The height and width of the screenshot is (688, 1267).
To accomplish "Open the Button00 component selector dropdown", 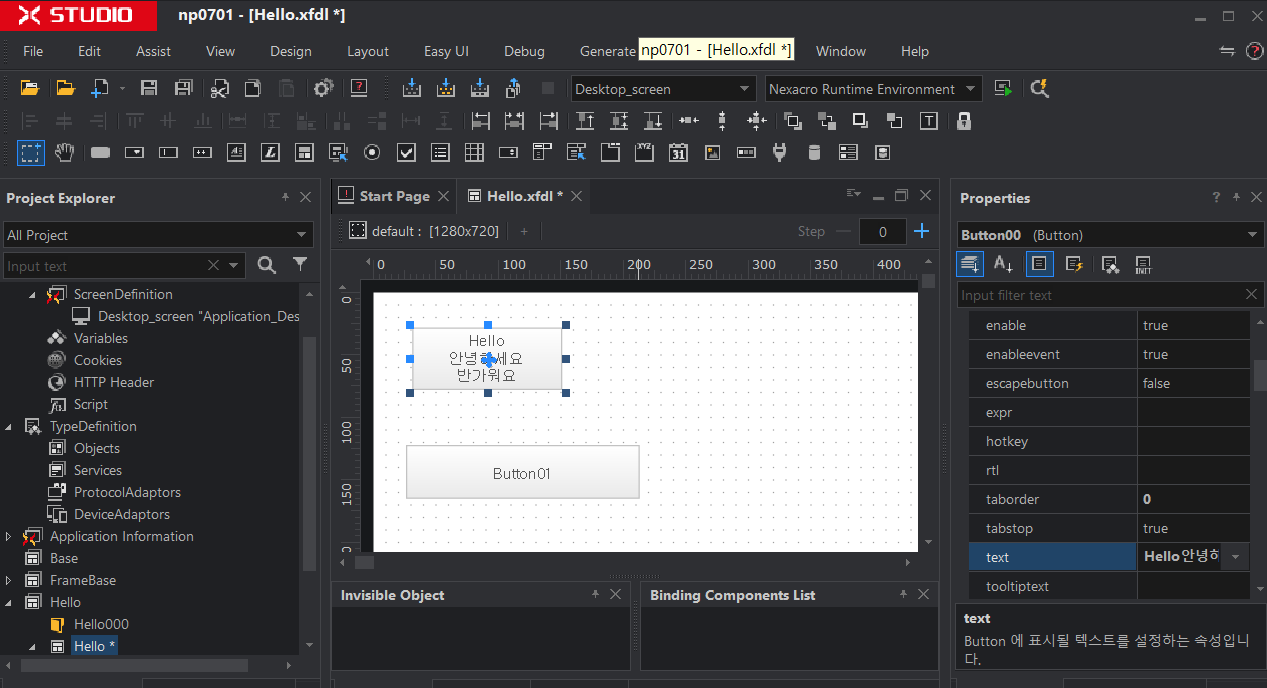I will pos(1253,235).
